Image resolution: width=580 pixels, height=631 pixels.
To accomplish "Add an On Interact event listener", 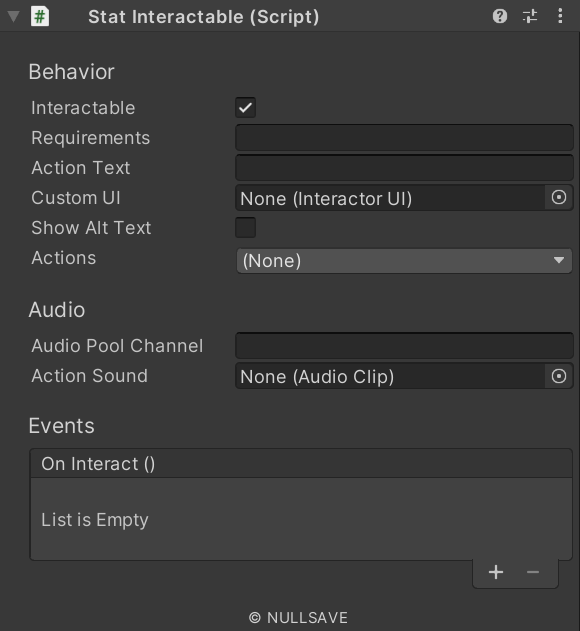I will 496,572.
